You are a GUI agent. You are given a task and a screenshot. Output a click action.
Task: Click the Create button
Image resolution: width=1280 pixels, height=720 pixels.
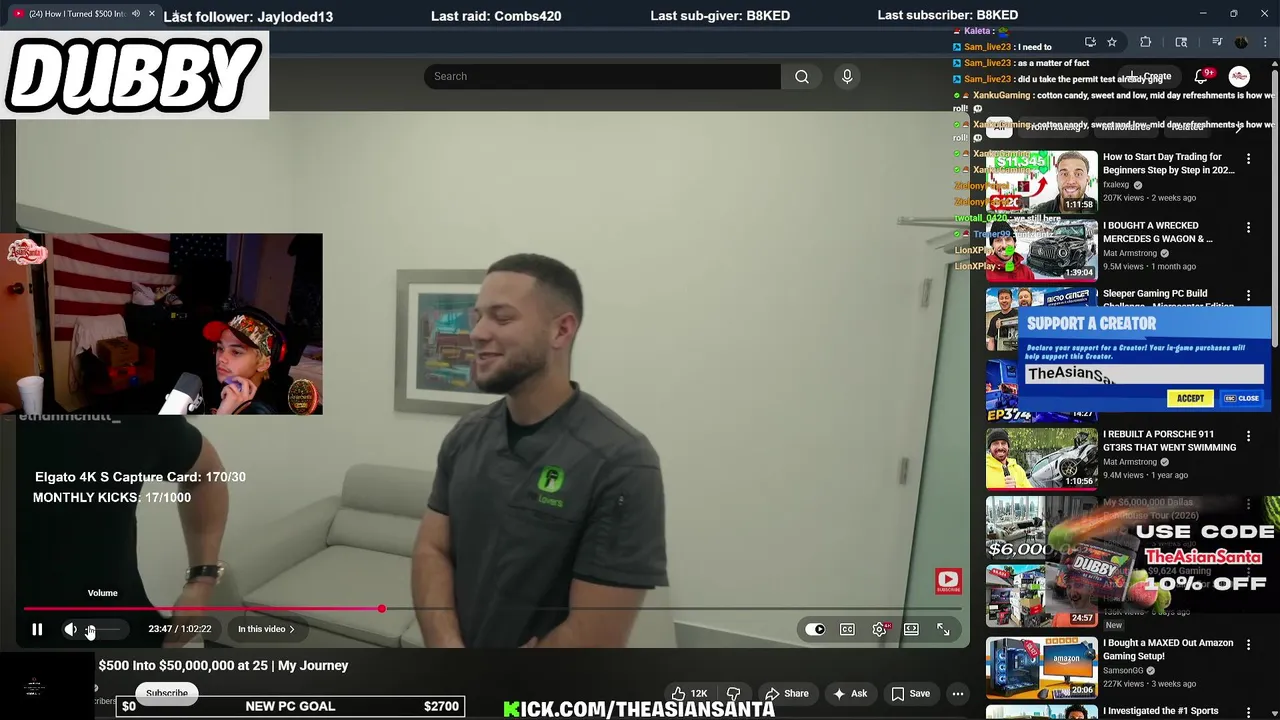coord(1148,76)
